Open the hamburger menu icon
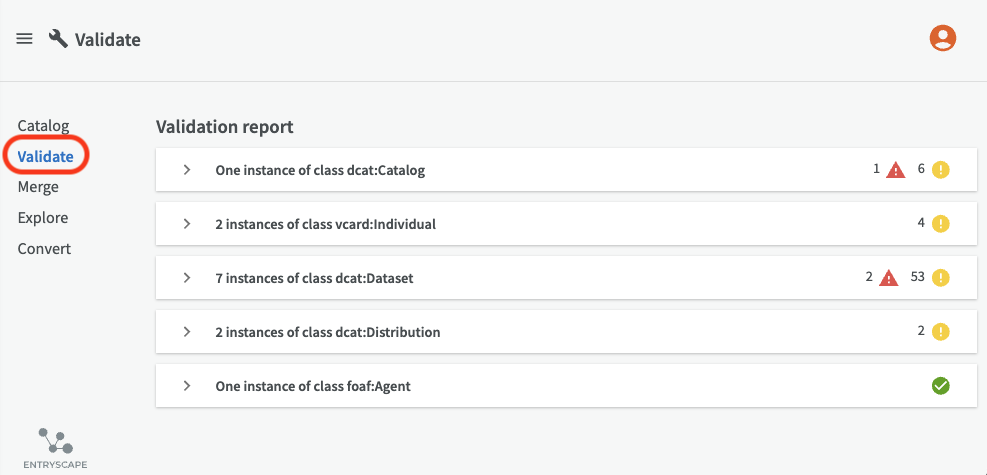This screenshot has width=987, height=475. (24, 39)
